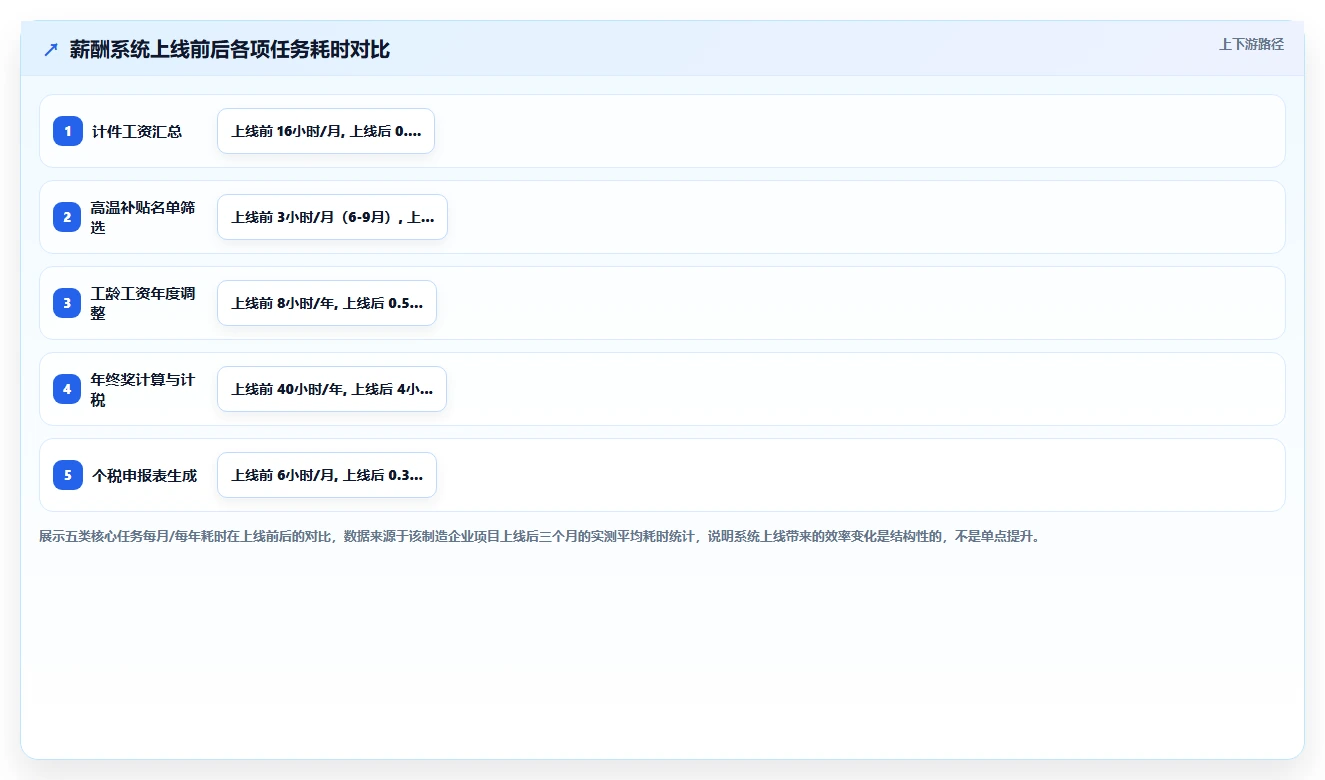Click the 个税申报表生成 label
Screen dimensions: 1325x780
point(144,475)
